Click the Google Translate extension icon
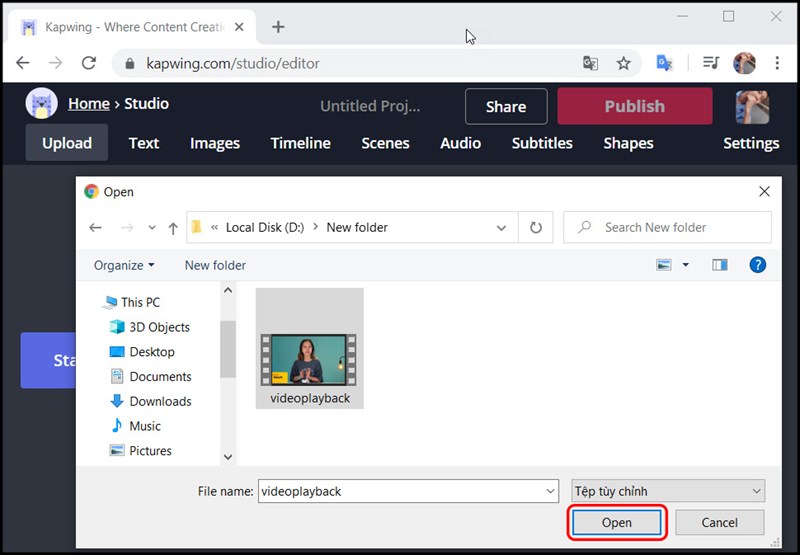800x555 pixels. [x=664, y=63]
